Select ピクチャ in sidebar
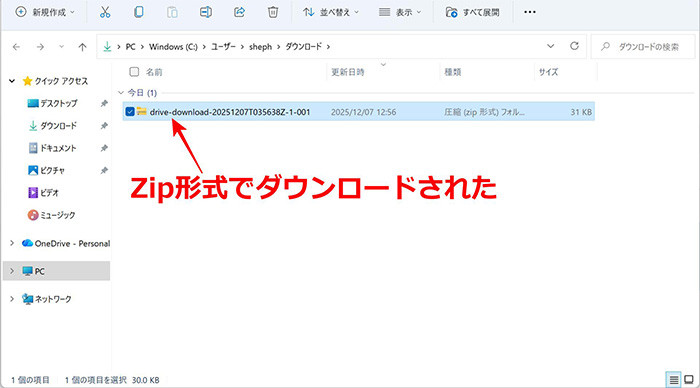Viewport: 700px width, 388px height. click(46, 171)
